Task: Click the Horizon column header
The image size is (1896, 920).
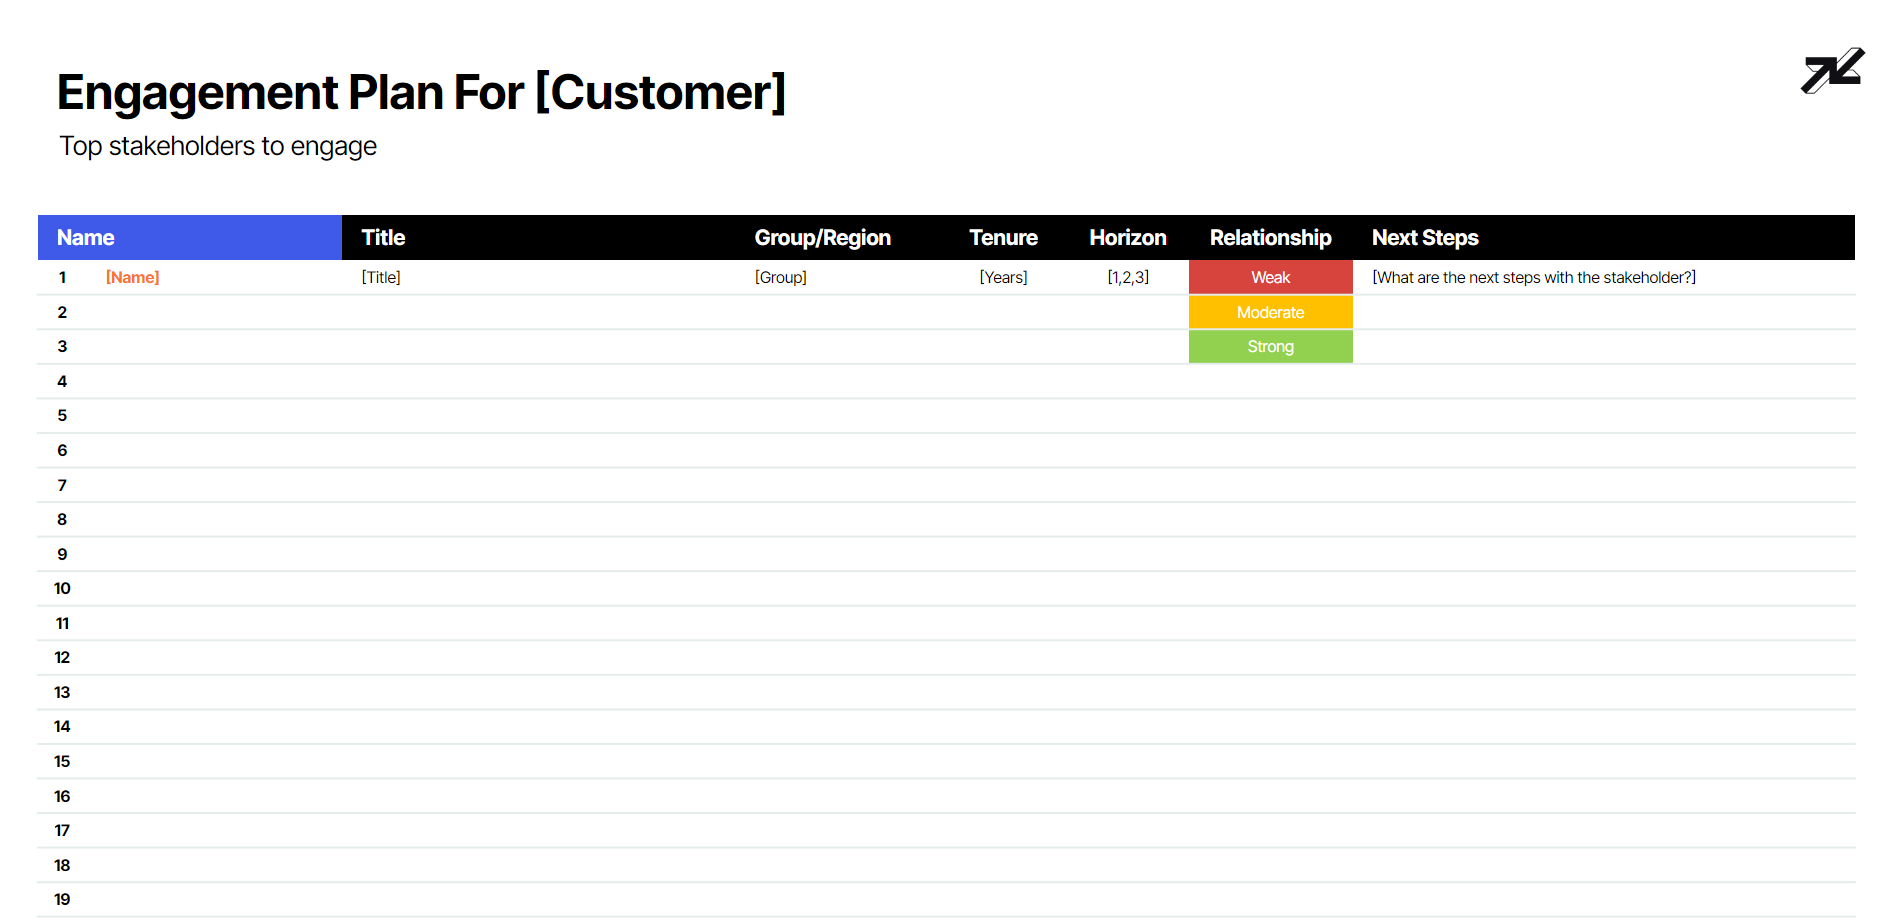Action: [1128, 238]
